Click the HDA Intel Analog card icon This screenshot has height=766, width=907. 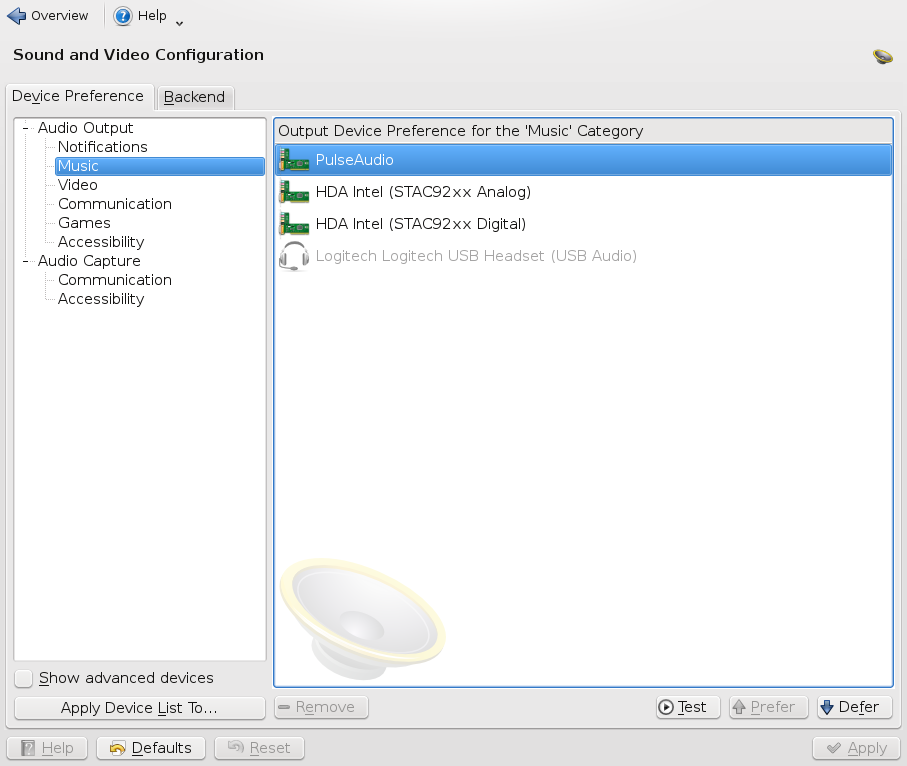click(294, 192)
